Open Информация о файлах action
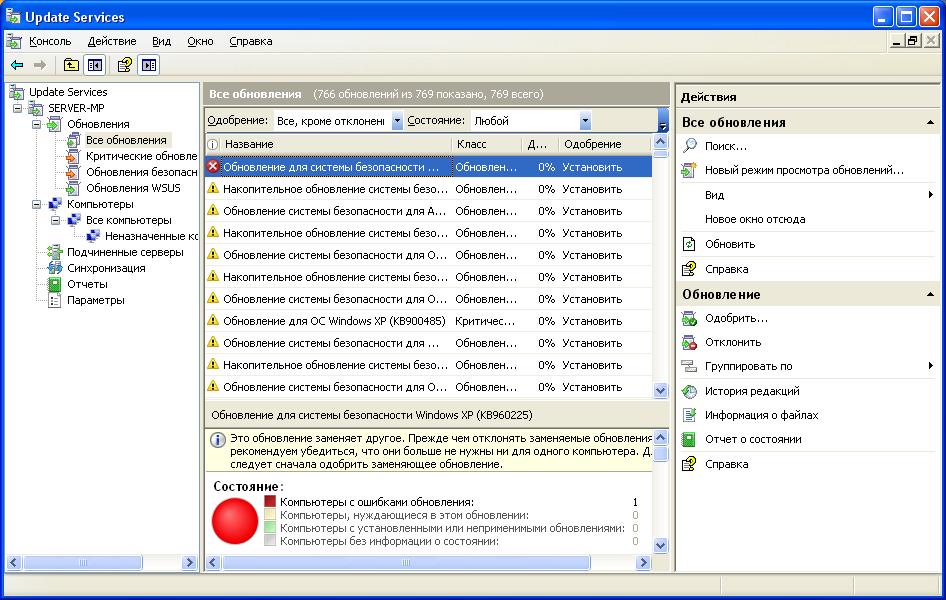The height and width of the screenshot is (600, 946). pos(761,415)
